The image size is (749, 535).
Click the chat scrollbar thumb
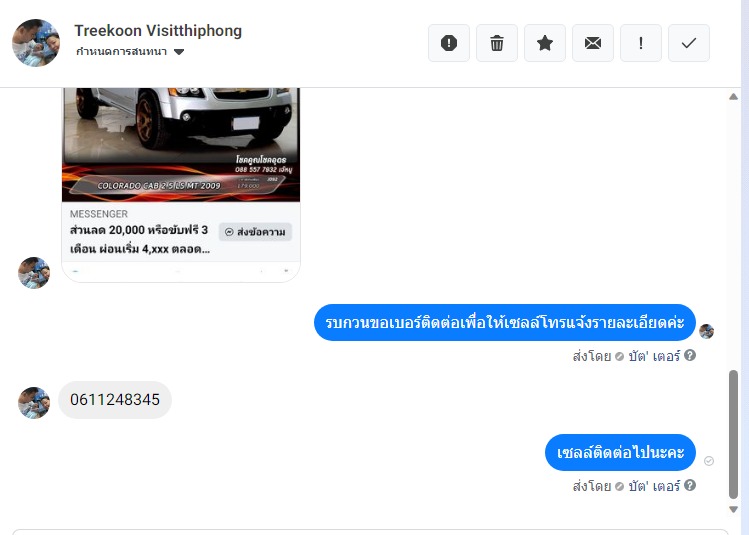tap(734, 434)
